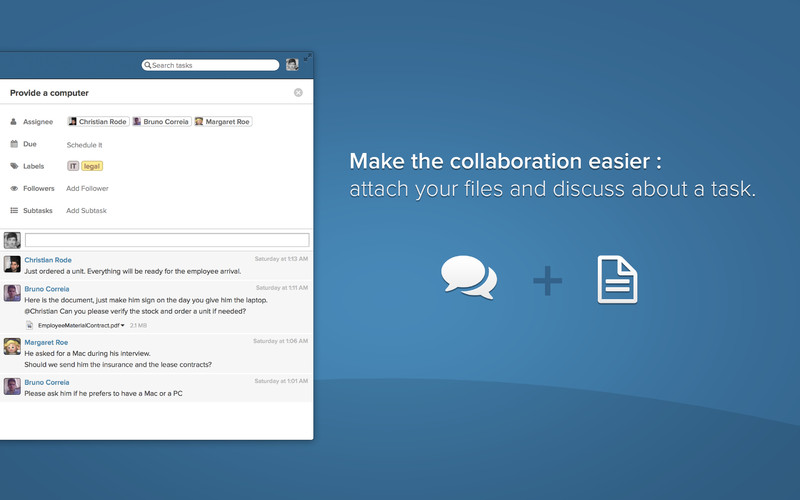
Task: Click the Labels tag icon
Action: (x=14, y=166)
